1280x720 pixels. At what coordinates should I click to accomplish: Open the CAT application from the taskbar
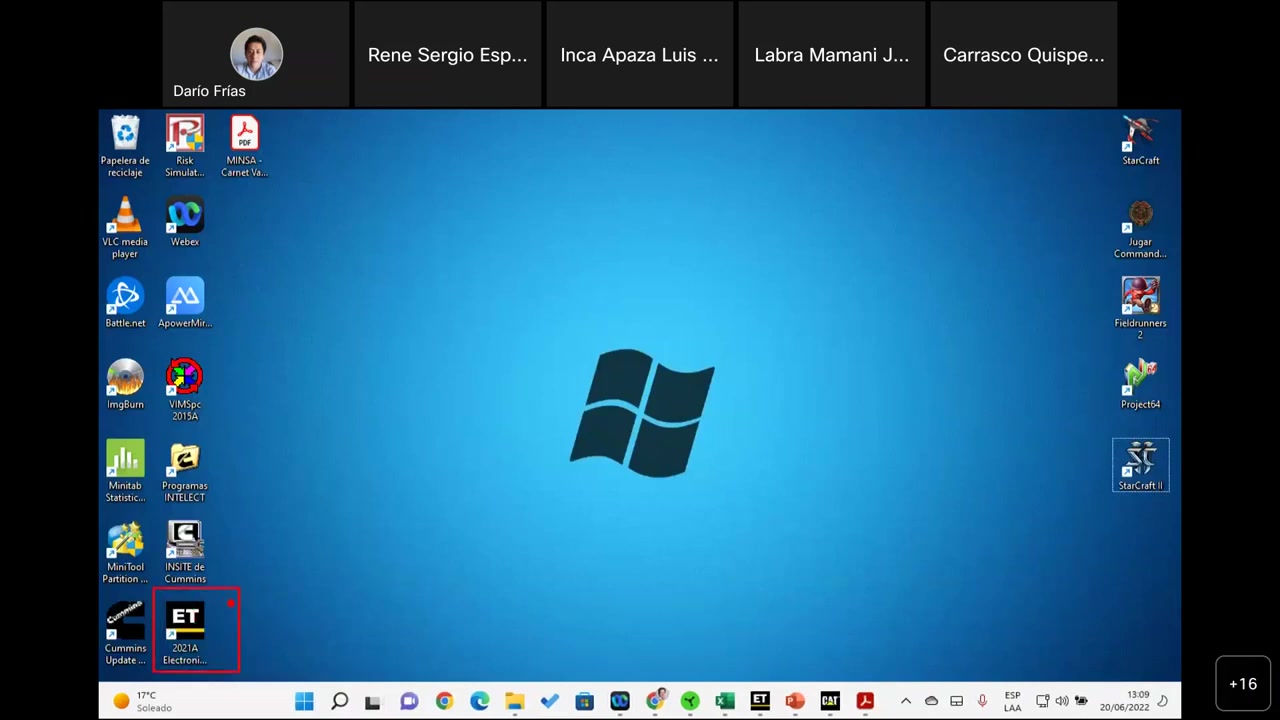point(829,700)
